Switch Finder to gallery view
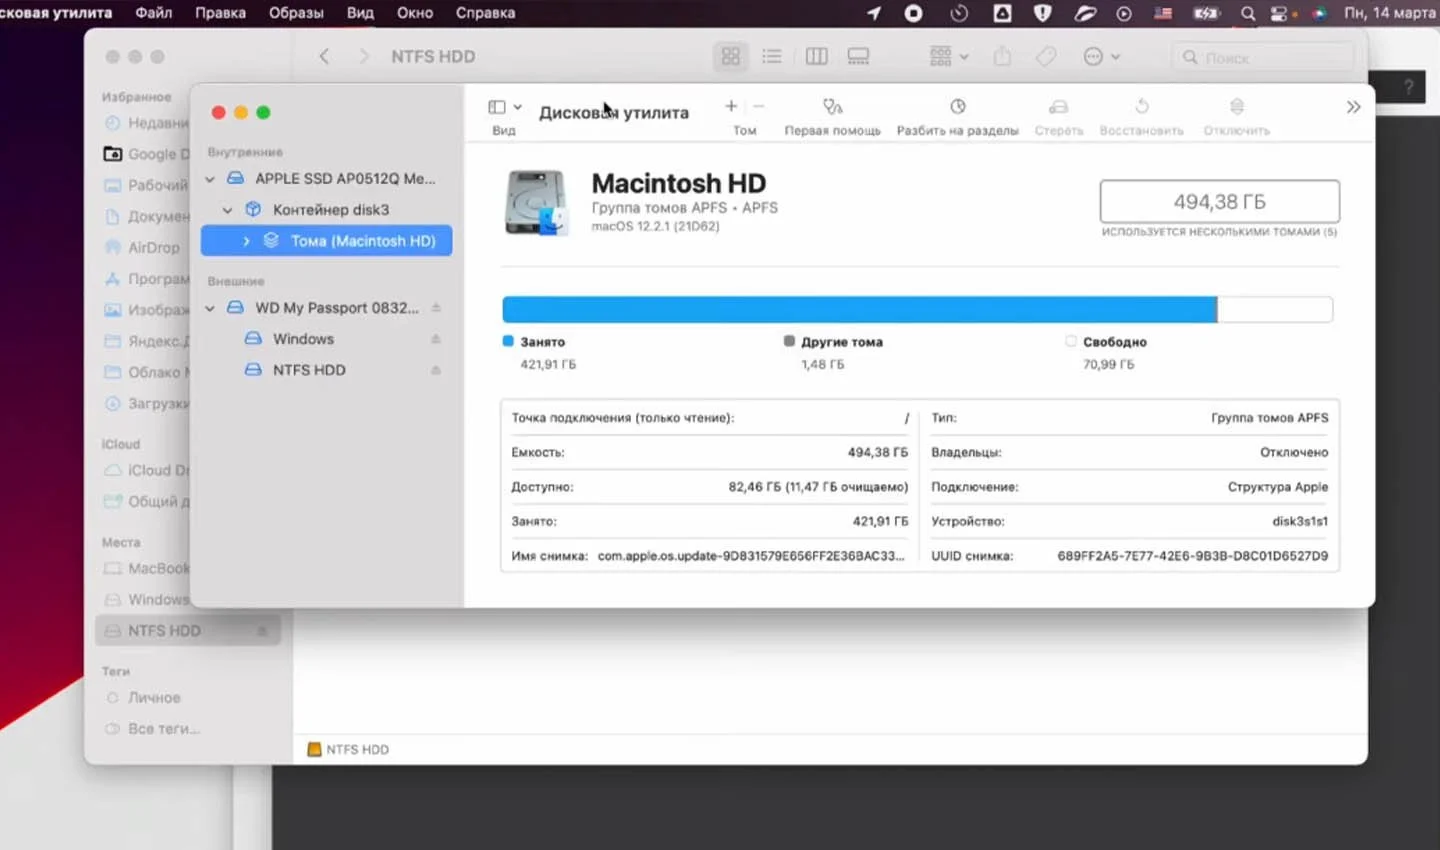The height and width of the screenshot is (850, 1440). 858,57
